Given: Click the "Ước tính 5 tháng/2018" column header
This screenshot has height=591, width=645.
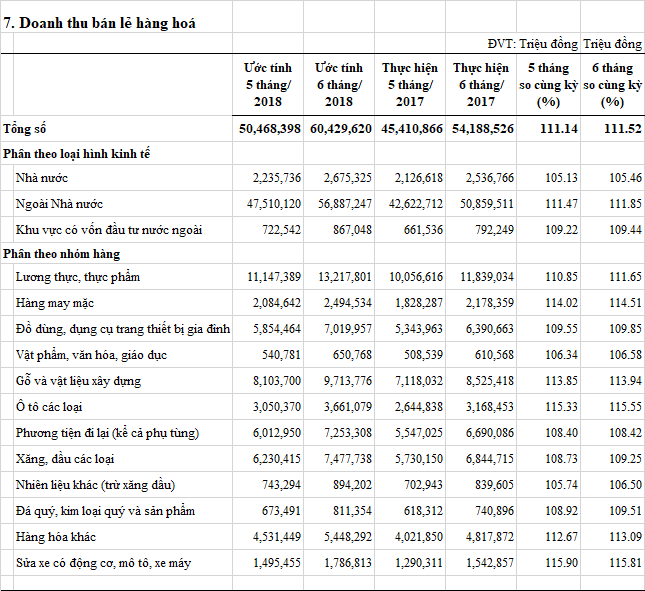Looking at the screenshot, I should coord(269,85).
